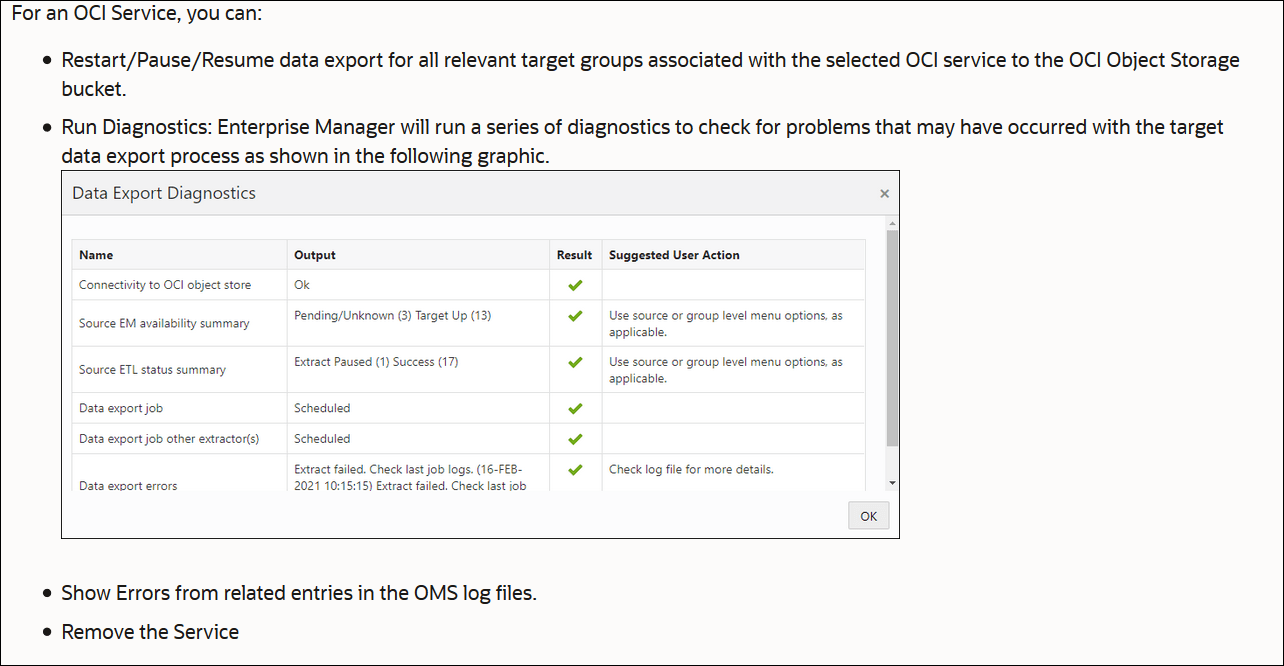
Task: Click the Result column header
Action: [574, 255]
